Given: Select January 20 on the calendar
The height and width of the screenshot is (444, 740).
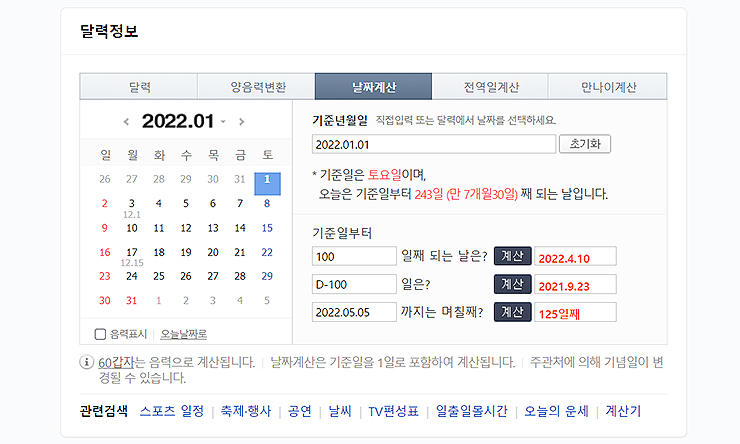Looking at the screenshot, I should tap(213, 252).
